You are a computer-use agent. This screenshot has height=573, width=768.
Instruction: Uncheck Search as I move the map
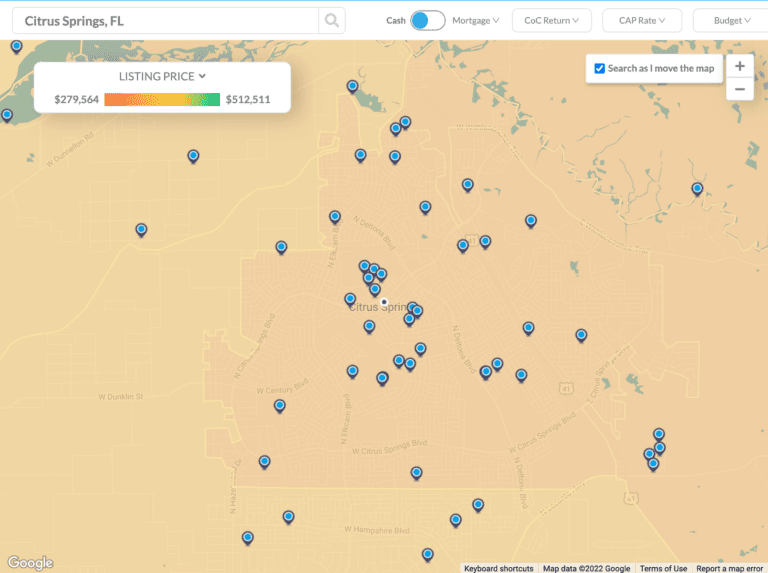point(599,68)
